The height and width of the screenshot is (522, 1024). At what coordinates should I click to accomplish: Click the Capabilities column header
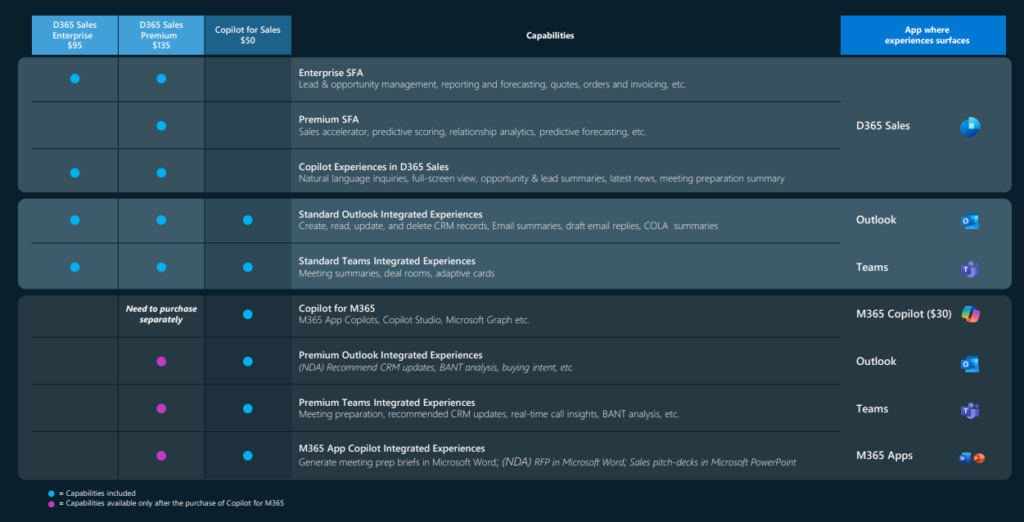[x=550, y=36]
